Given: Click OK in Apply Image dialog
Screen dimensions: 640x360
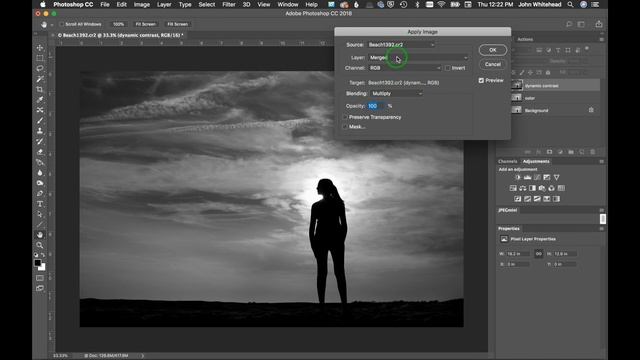Looking at the screenshot, I should pos(493,50).
